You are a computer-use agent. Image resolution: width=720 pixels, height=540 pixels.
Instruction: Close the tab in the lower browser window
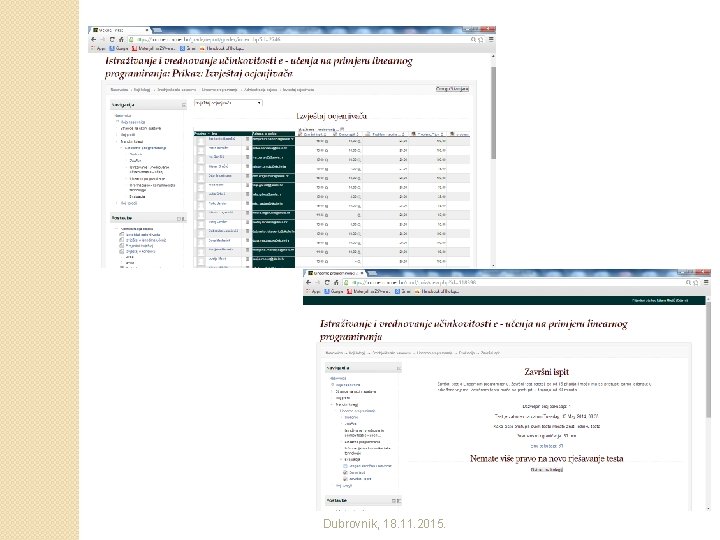362,273
